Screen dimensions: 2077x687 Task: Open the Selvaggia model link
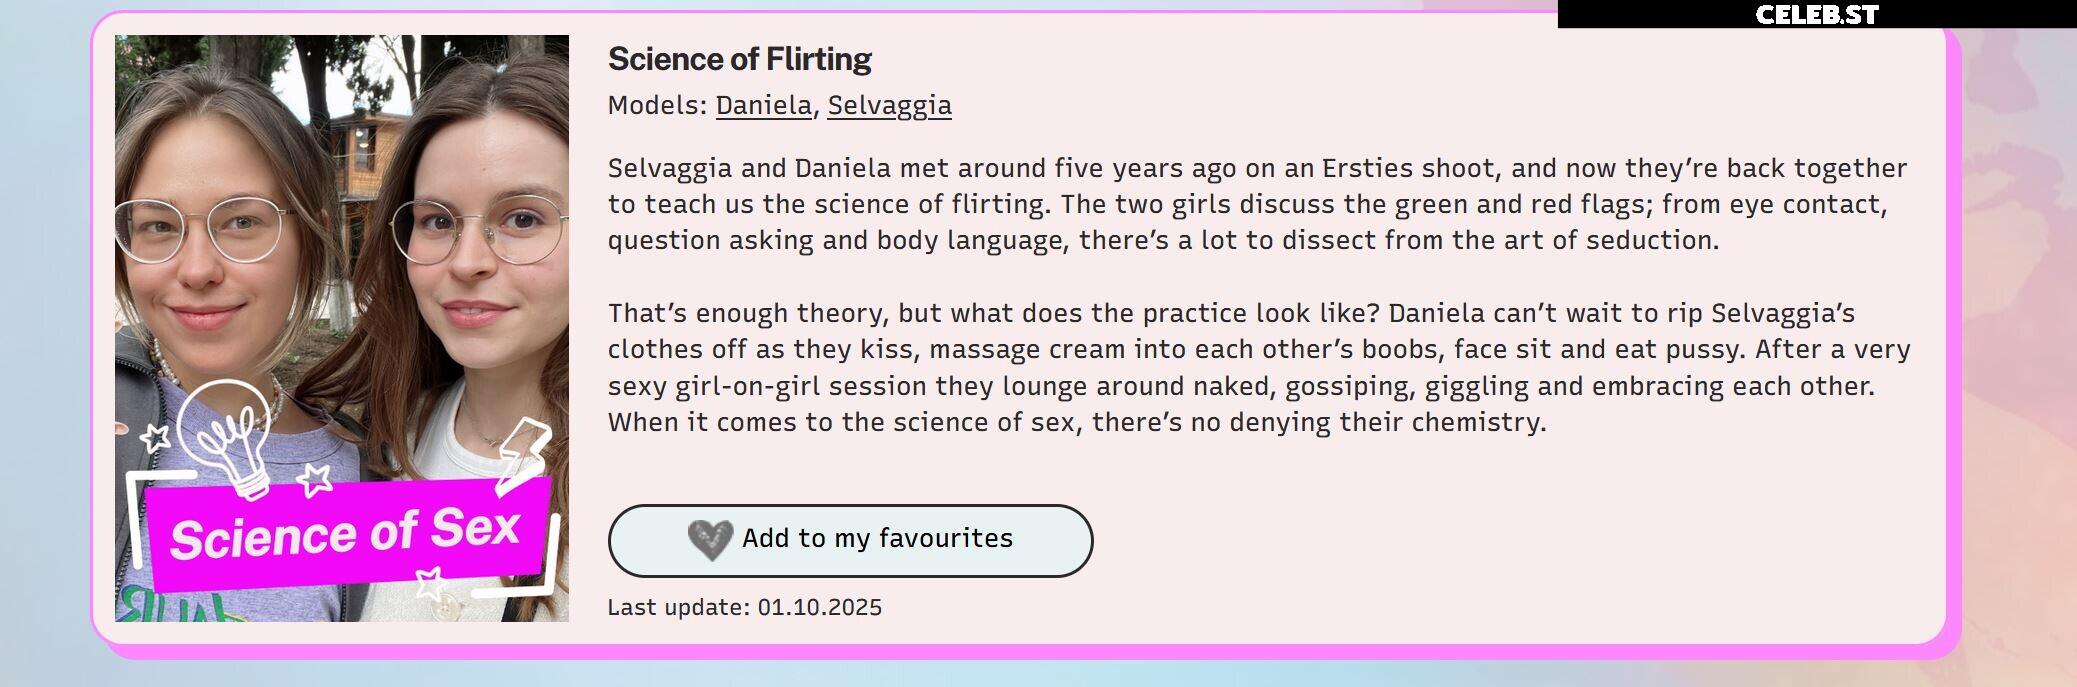click(x=889, y=105)
